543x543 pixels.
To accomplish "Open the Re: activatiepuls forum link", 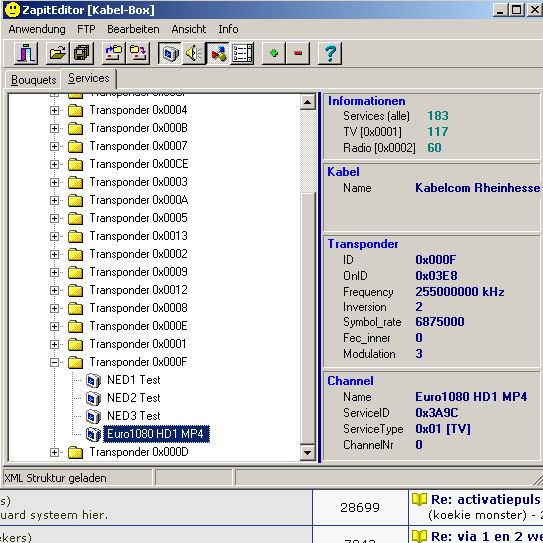I will click(x=486, y=500).
